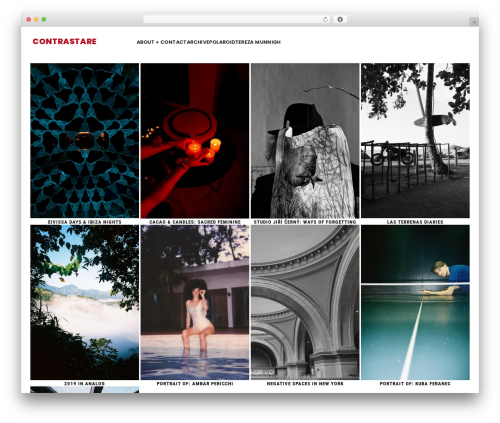Image resolution: width=500 pixels, height=423 pixels.
Task: Open the Polaroid menu item
Action: 222,42
